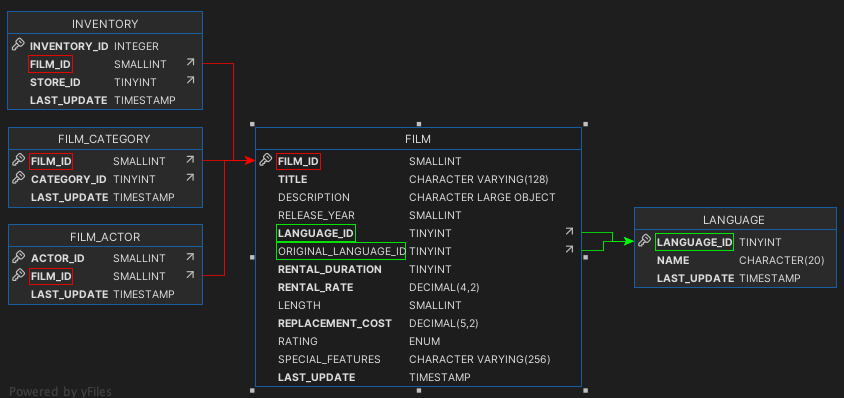844x398 pixels.
Task: Click the foreign key arrow on INVENTORY FILM_ID
Action: (x=190, y=62)
